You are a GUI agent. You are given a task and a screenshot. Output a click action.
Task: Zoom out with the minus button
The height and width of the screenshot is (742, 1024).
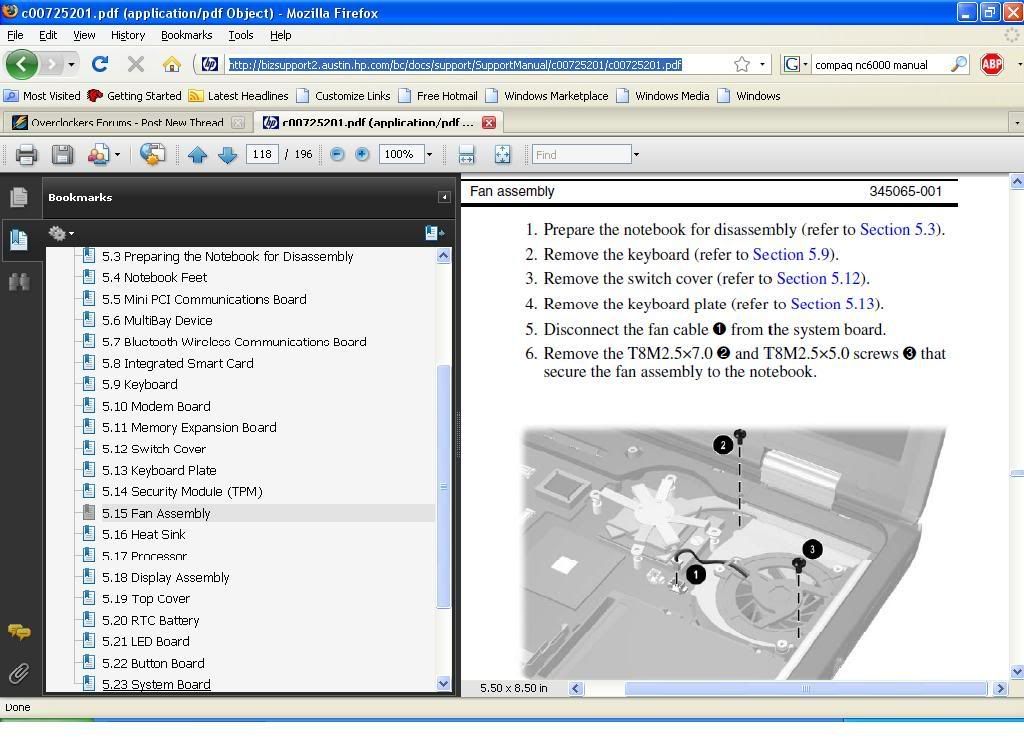[337, 154]
